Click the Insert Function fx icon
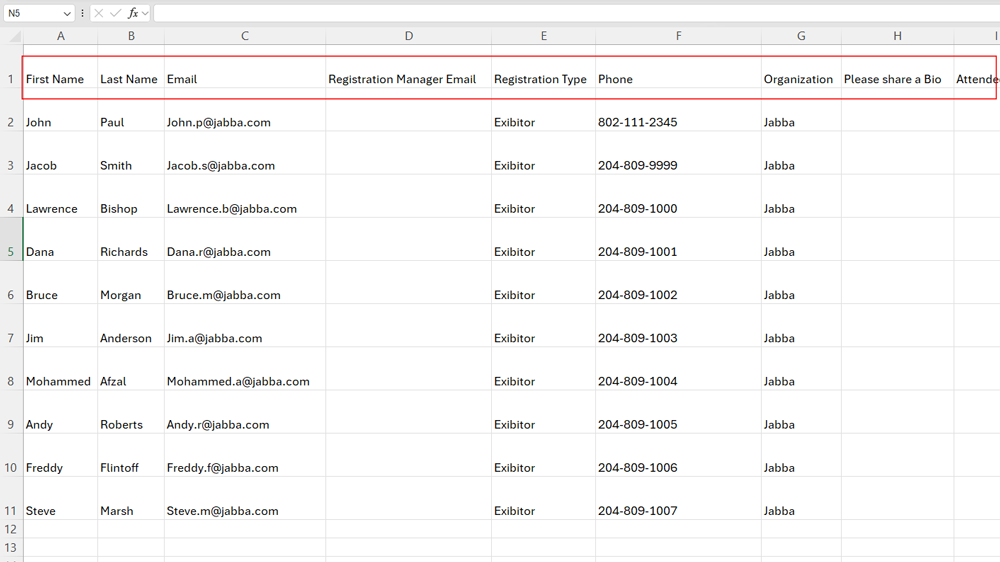The image size is (1000, 562). pos(132,13)
